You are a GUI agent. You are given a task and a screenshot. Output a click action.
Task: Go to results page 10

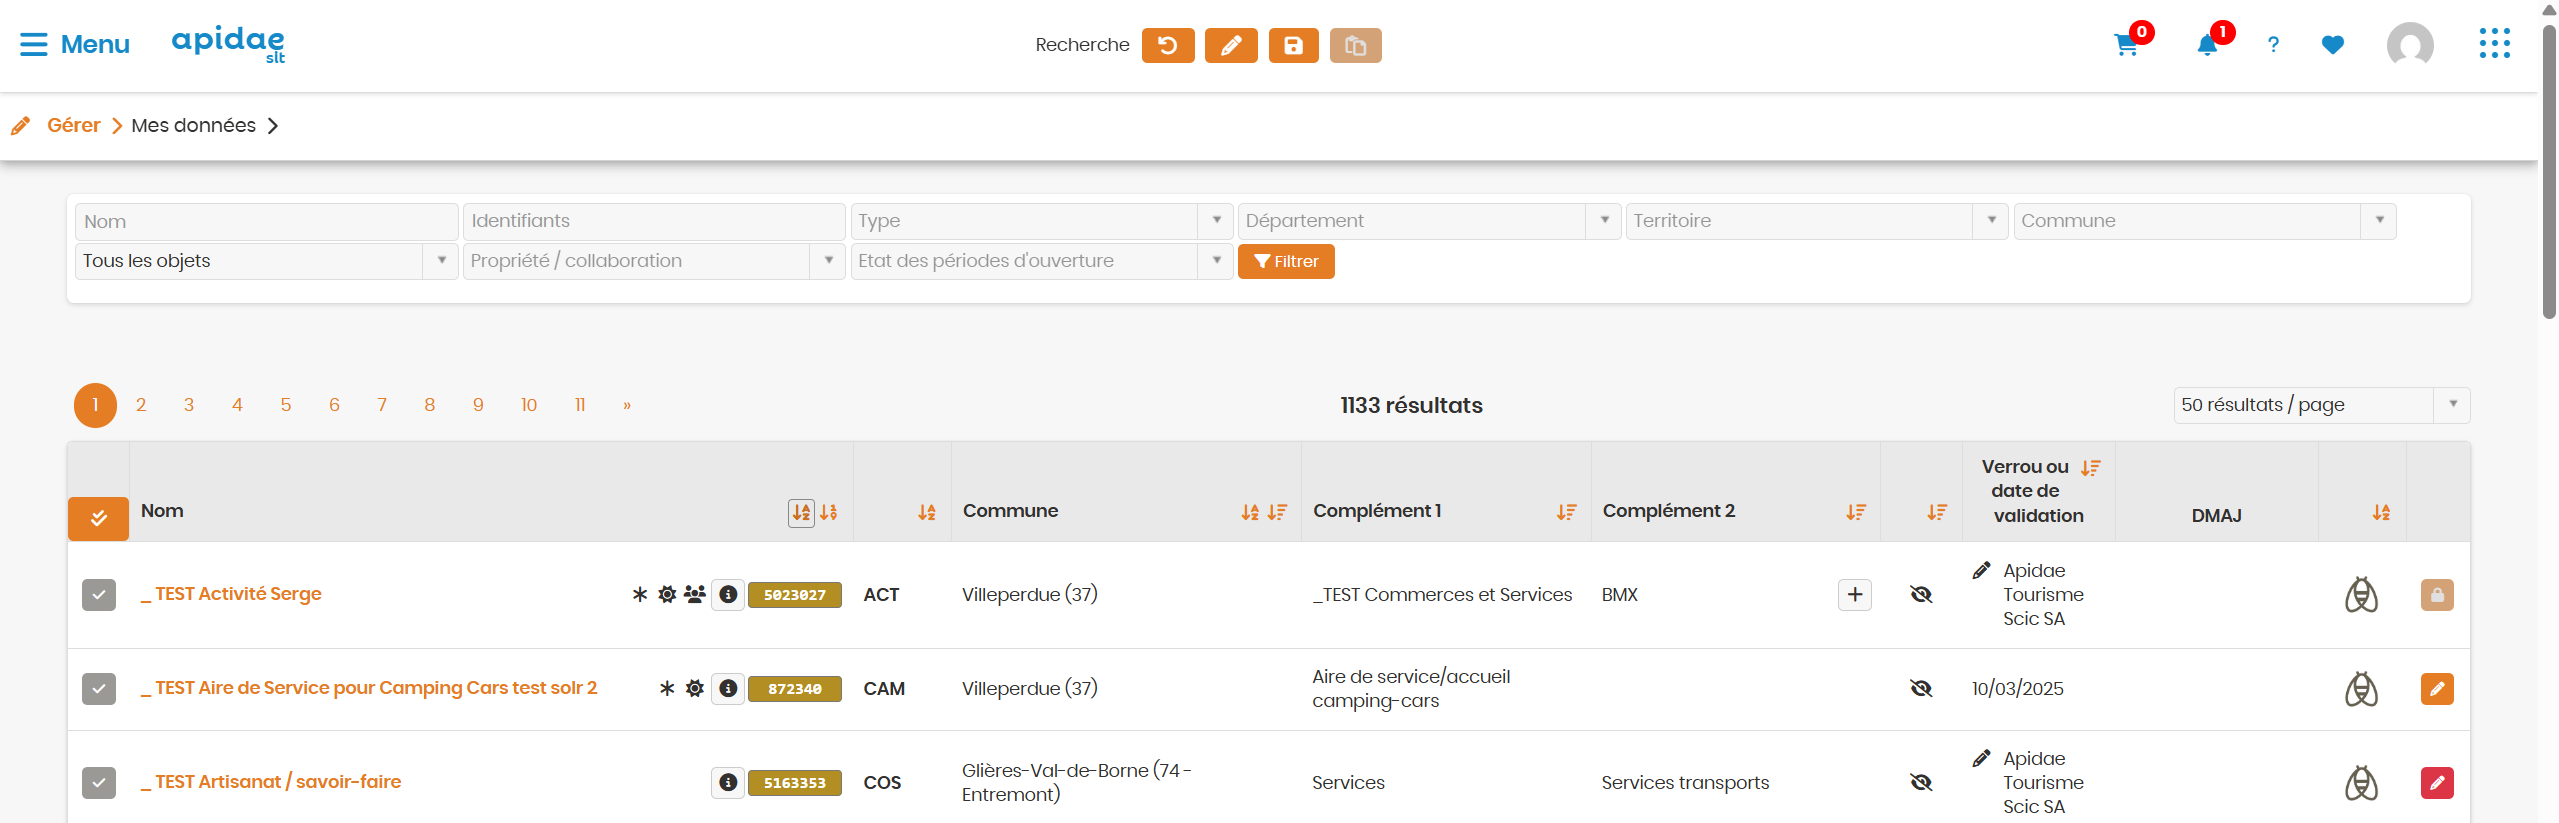tap(529, 405)
